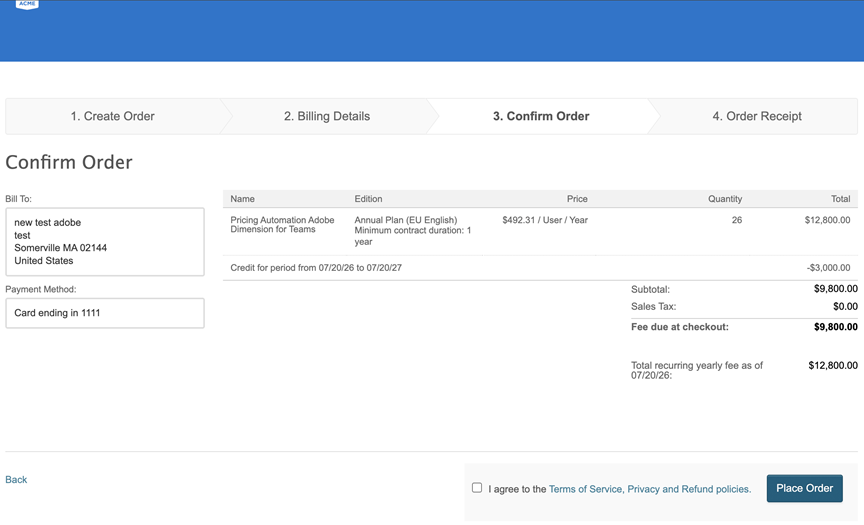The width and height of the screenshot is (864, 525).
Task: Click the Edition column header
Action: pyautogui.click(x=368, y=199)
